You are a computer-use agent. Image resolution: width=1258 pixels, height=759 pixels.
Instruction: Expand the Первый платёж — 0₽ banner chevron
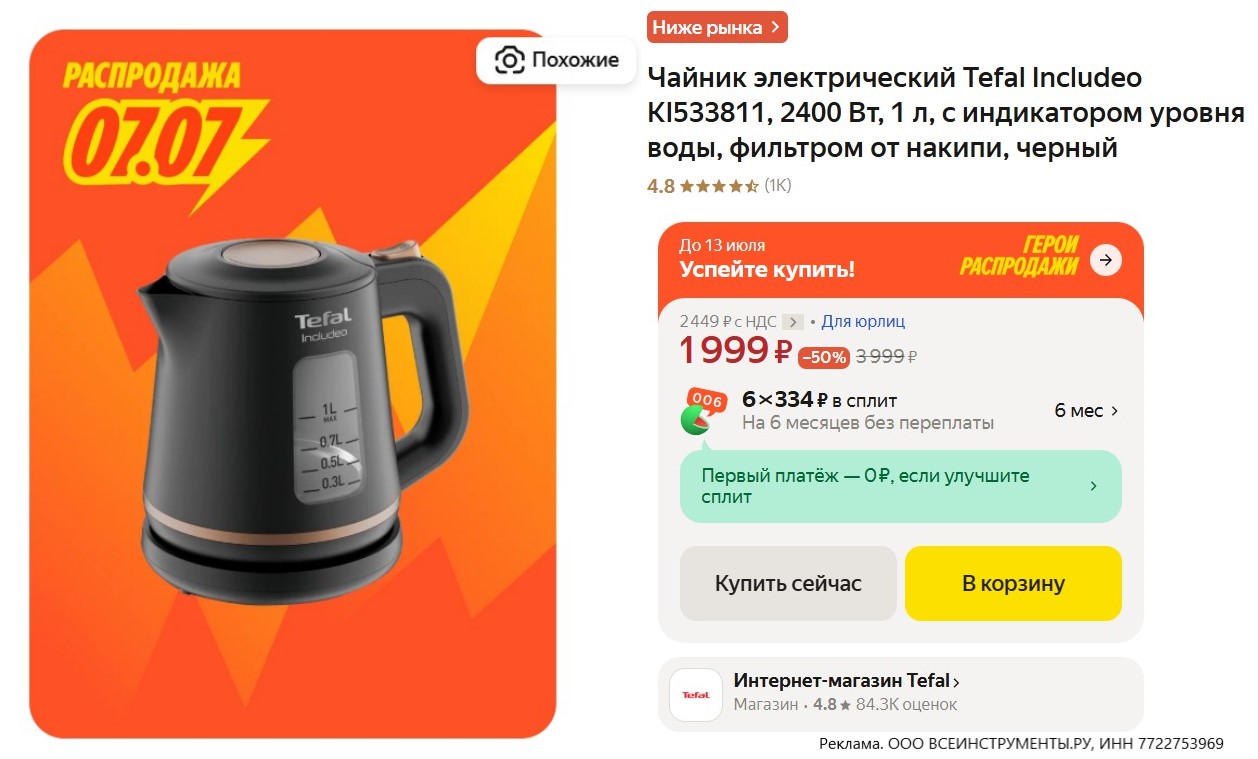tap(1093, 486)
